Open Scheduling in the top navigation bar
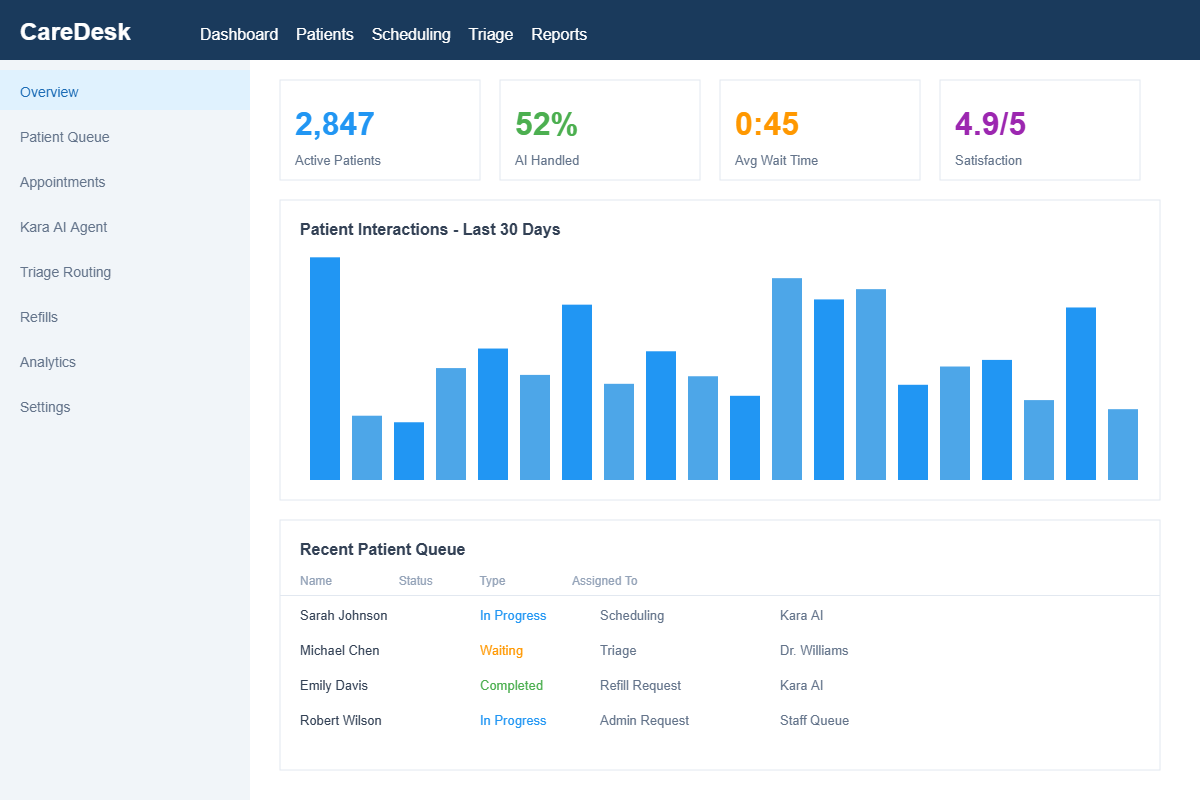 coord(411,34)
